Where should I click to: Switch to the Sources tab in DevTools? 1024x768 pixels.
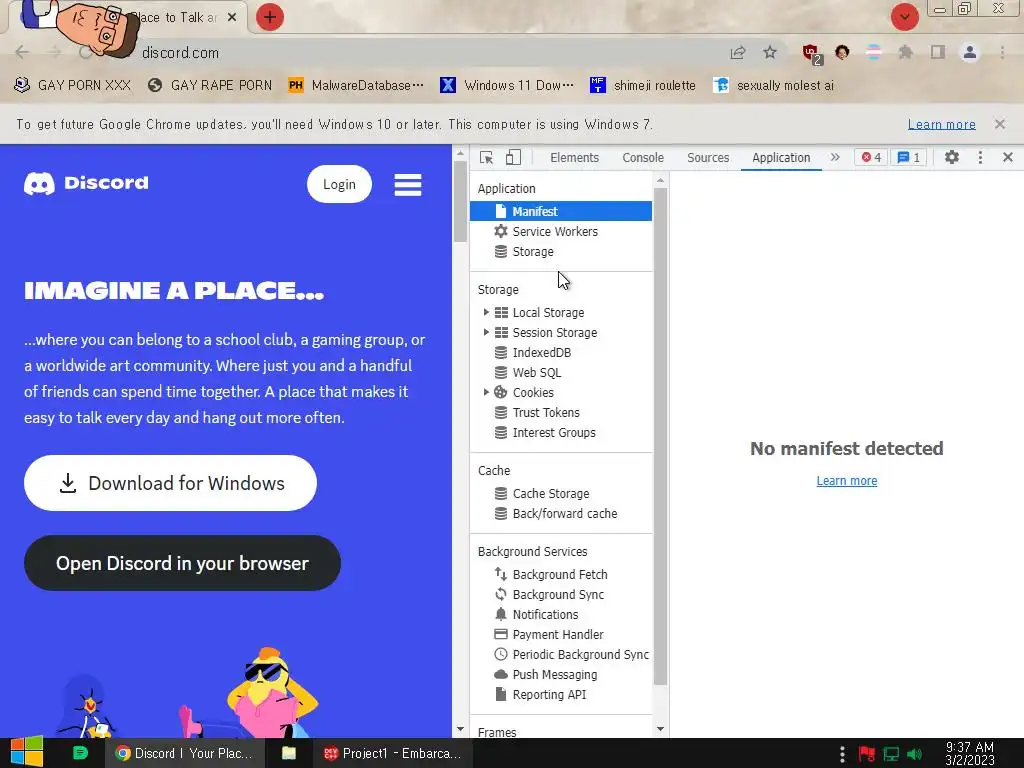tap(708, 157)
